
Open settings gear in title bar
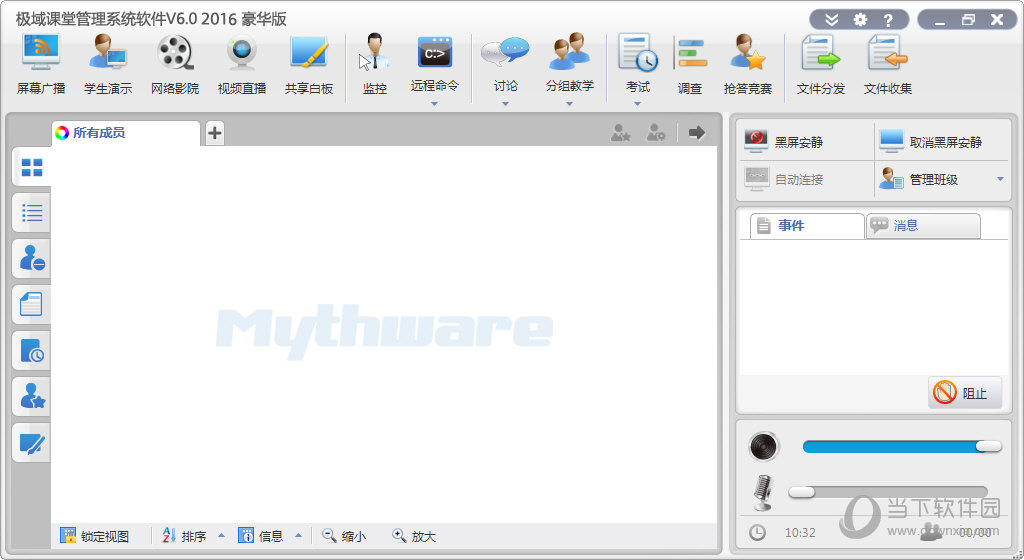[860, 20]
